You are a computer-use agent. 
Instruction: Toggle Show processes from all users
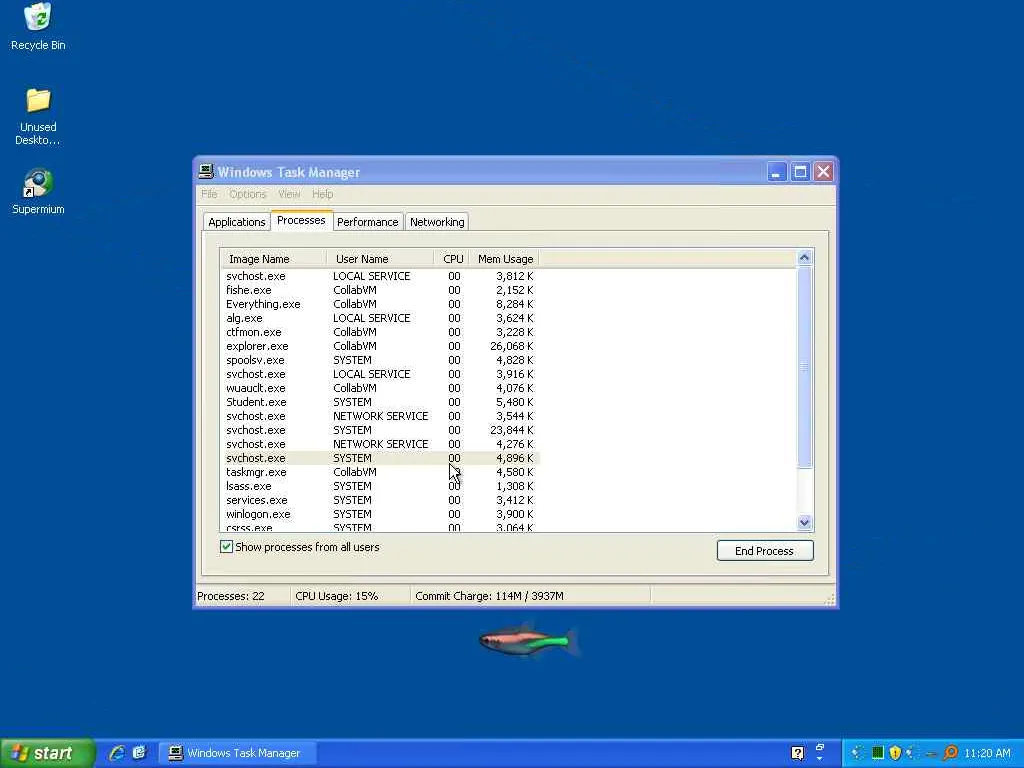(226, 547)
